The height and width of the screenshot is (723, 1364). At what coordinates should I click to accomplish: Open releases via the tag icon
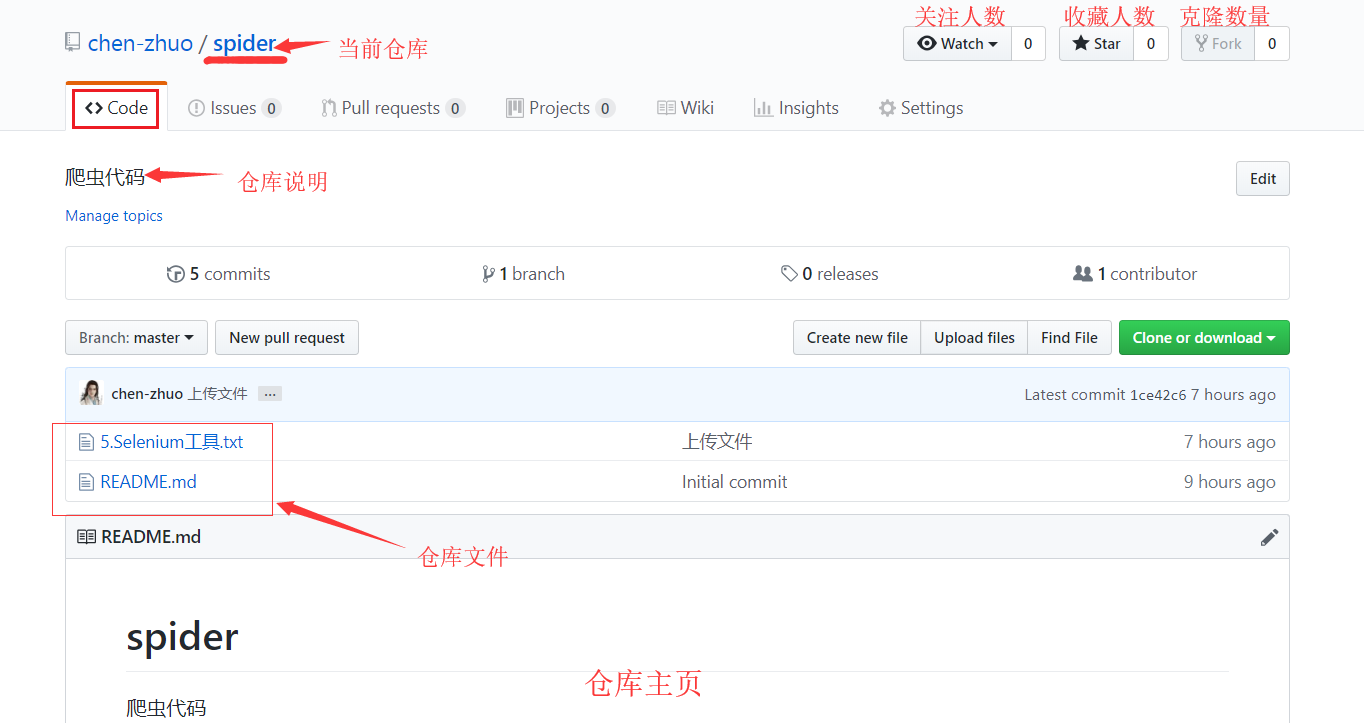coord(790,273)
